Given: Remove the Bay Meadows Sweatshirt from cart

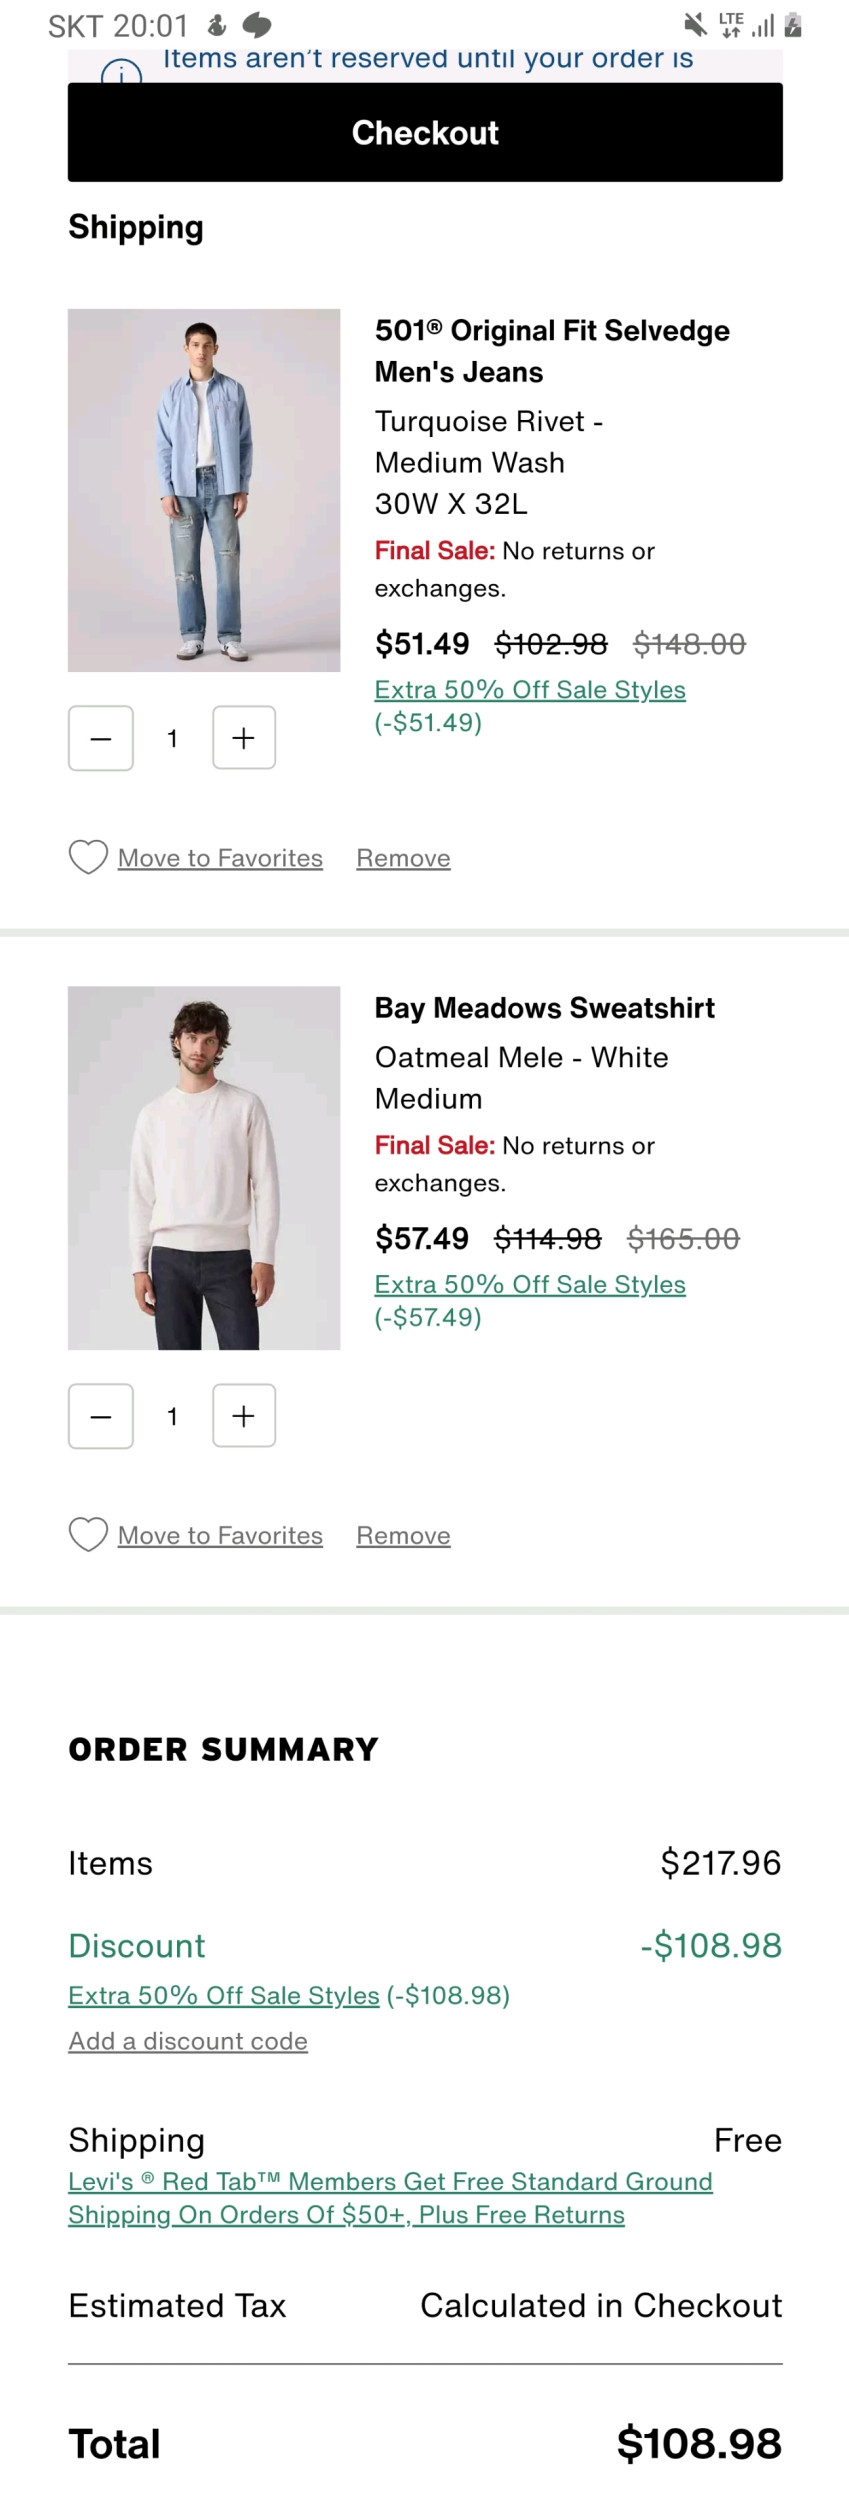Looking at the screenshot, I should coord(403,1536).
